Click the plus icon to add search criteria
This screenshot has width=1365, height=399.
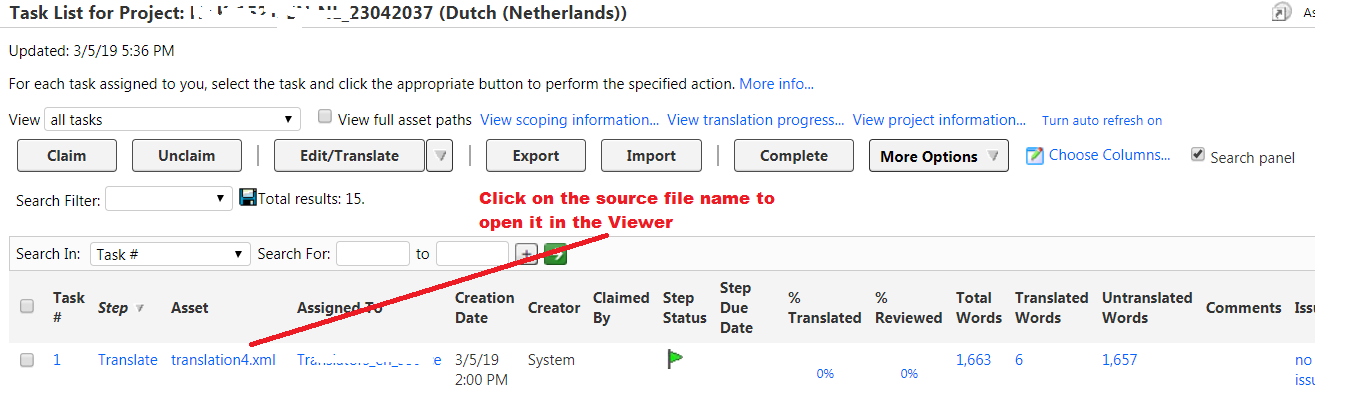click(527, 254)
